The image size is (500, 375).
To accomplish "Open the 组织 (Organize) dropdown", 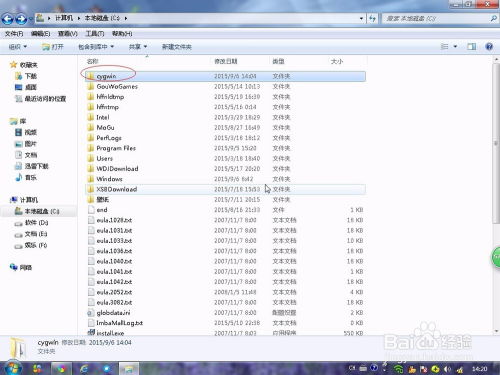I will click(18, 47).
